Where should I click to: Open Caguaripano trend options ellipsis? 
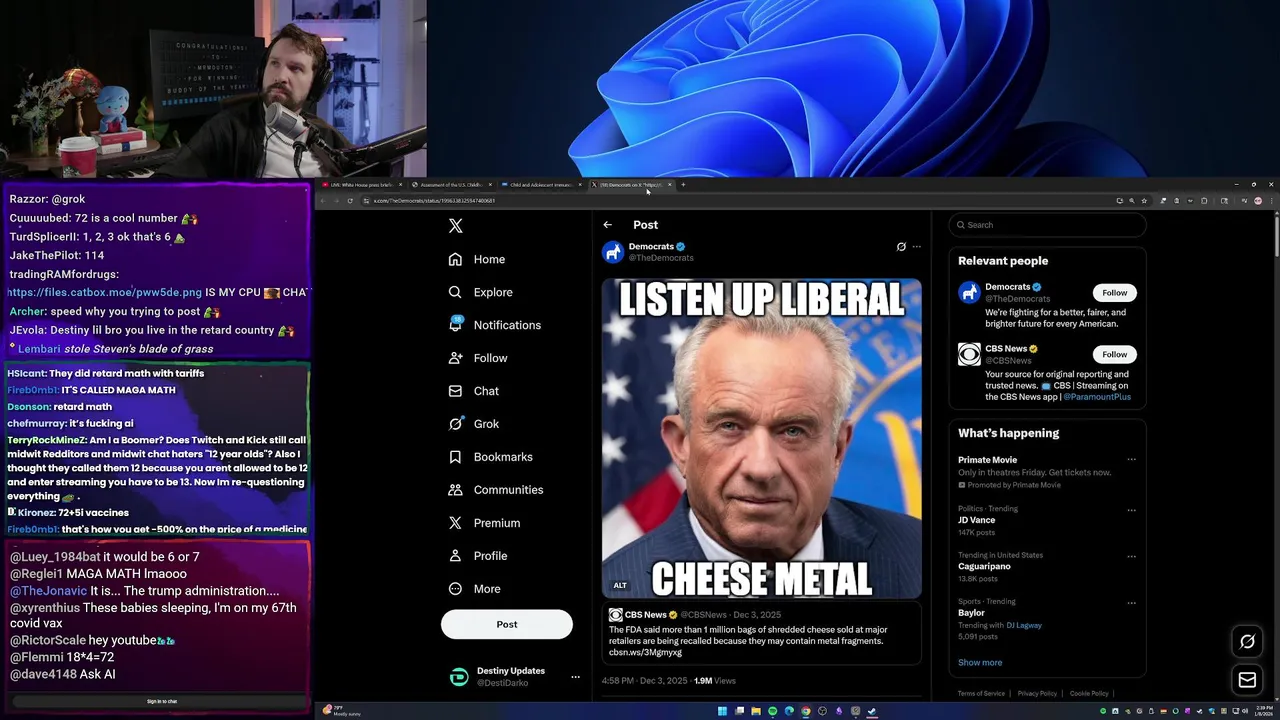[1131, 556]
